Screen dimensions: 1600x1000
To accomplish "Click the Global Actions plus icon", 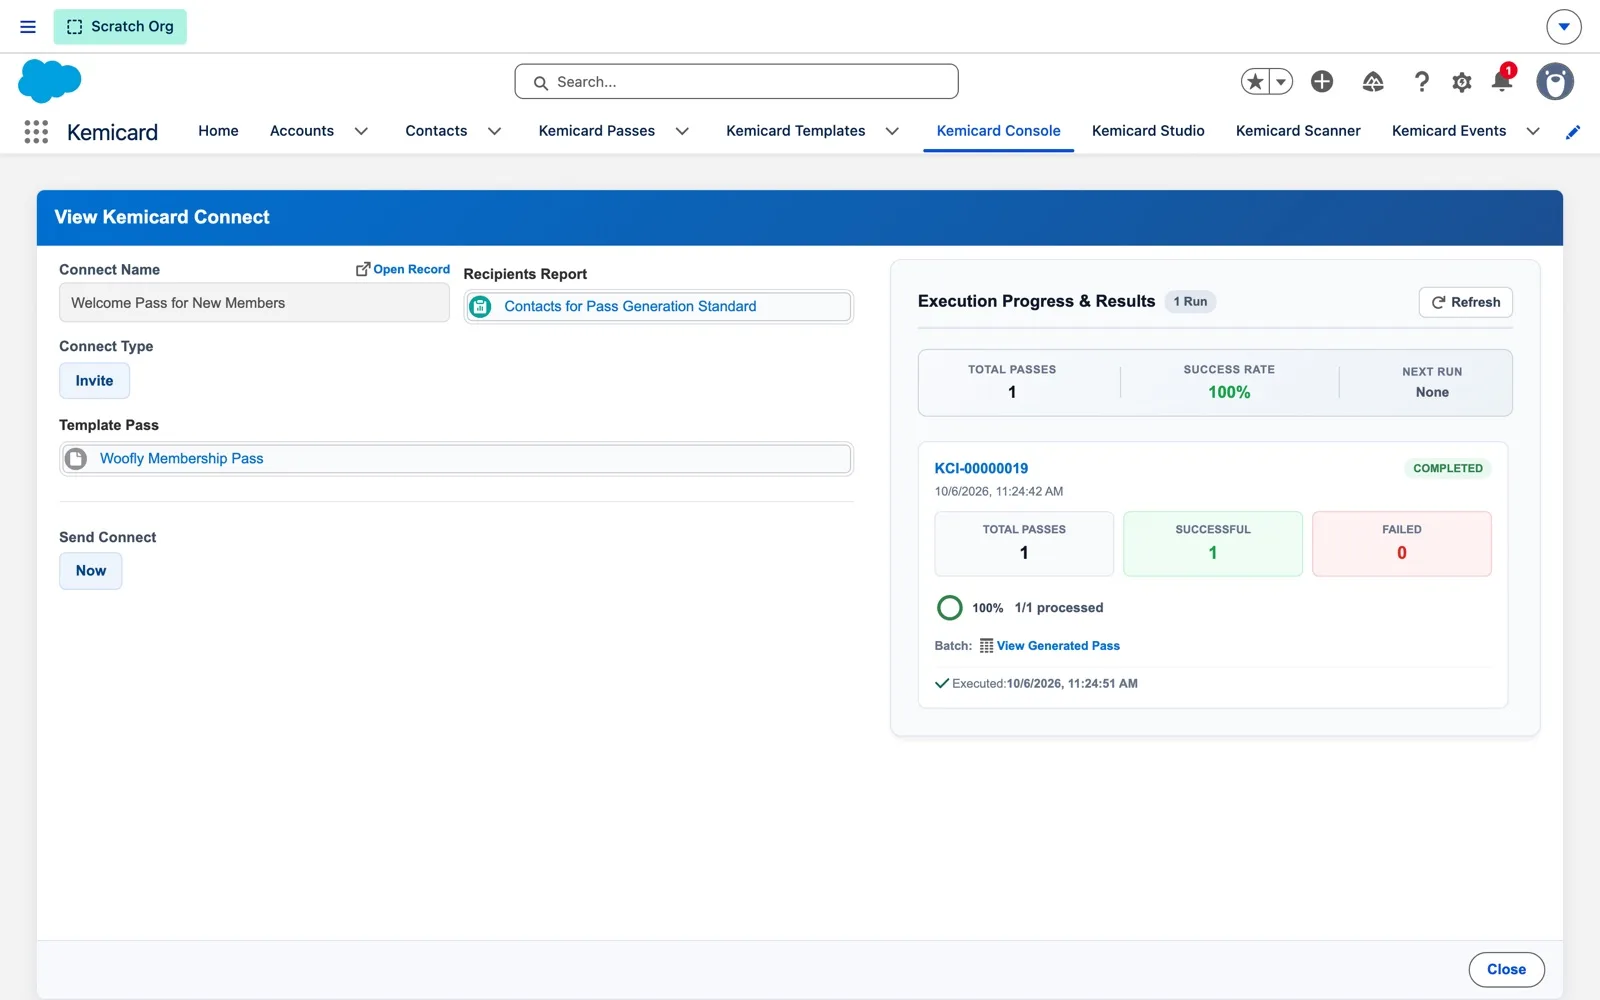I will 1322,82.
